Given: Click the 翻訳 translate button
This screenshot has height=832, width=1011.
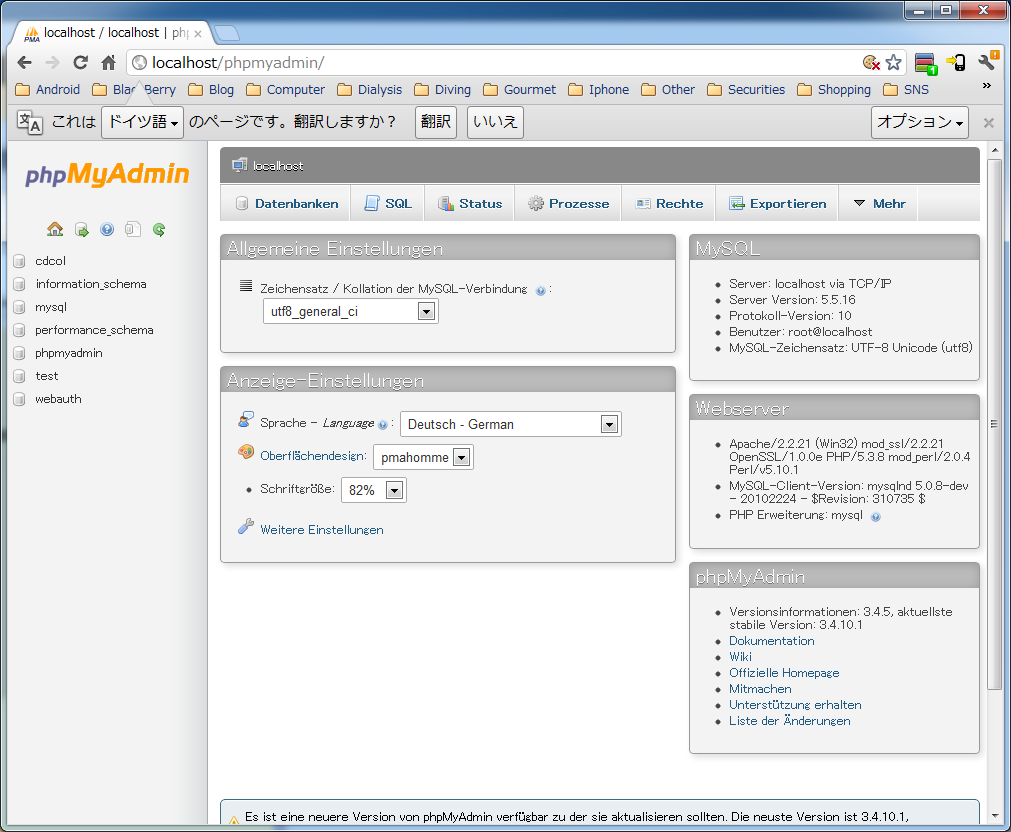Looking at the screenshot, I should pos(436,122).
